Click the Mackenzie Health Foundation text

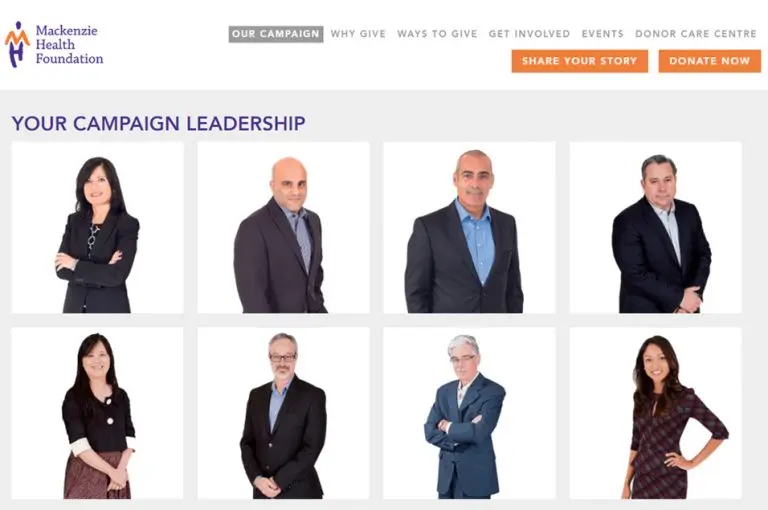click(x=69, y=45)
